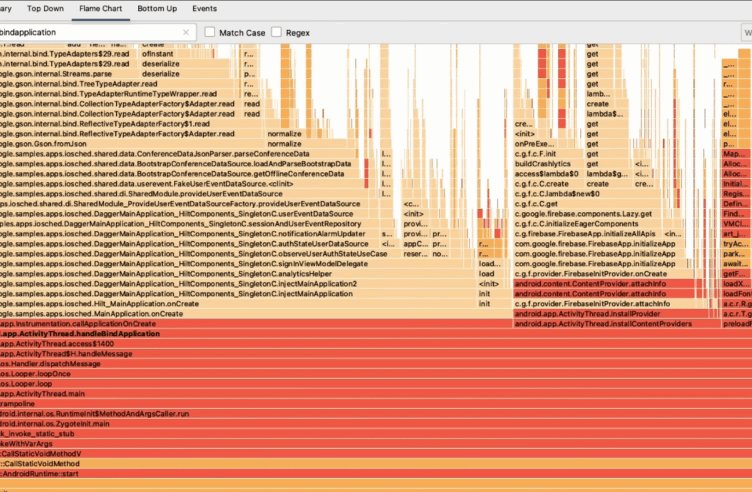
Task: Select the access$lambda$0 frame
Action: click(x=549, y=174)
